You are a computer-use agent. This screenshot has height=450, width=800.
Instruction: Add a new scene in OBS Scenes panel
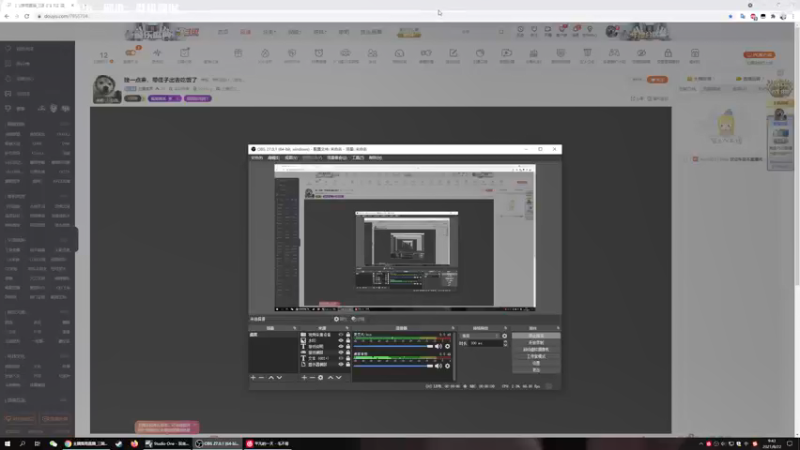pos(253,378)
